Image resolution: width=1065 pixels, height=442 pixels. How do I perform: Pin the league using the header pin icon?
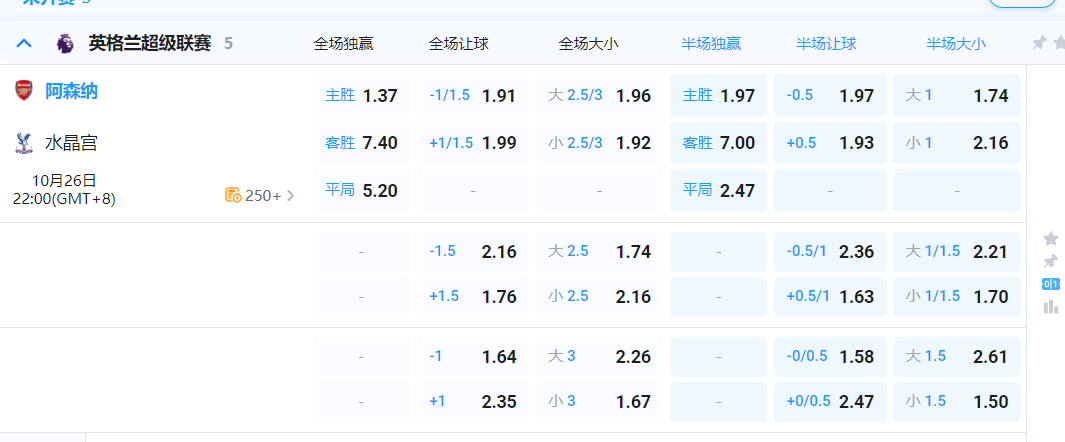pyautogui.click(x=1040, y=43)
